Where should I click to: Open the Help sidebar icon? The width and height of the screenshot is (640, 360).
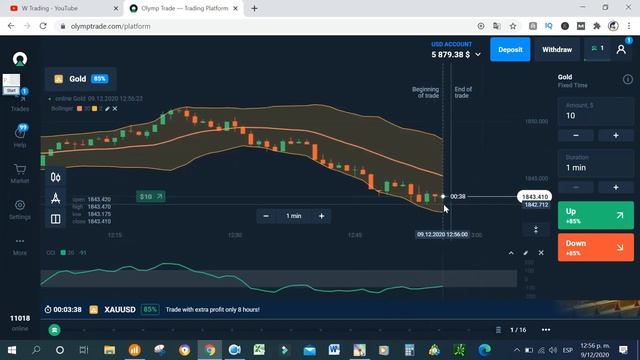[20, 136]
